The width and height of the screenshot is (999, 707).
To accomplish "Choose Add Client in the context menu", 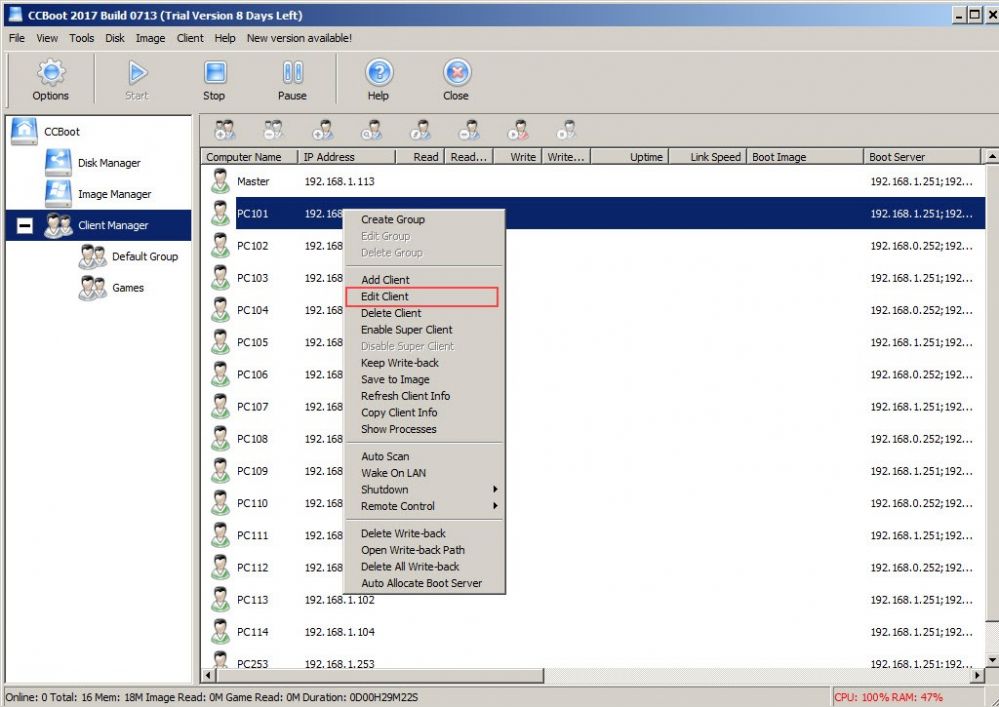I will click(x=424, y=280).
